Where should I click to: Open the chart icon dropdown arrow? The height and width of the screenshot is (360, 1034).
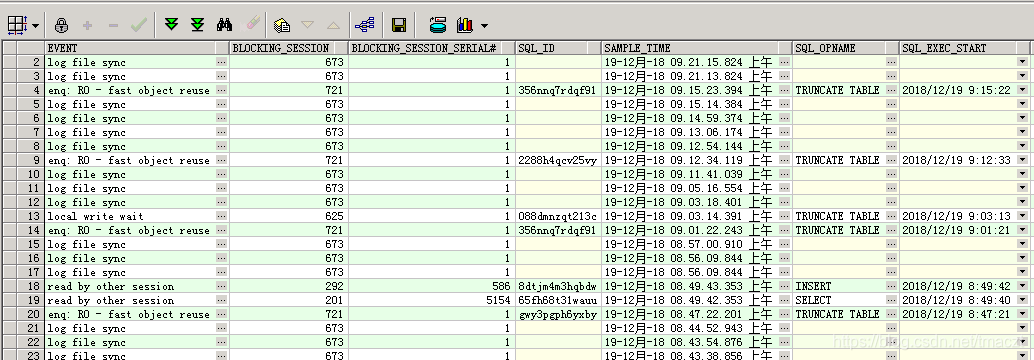tap(485, 26)
